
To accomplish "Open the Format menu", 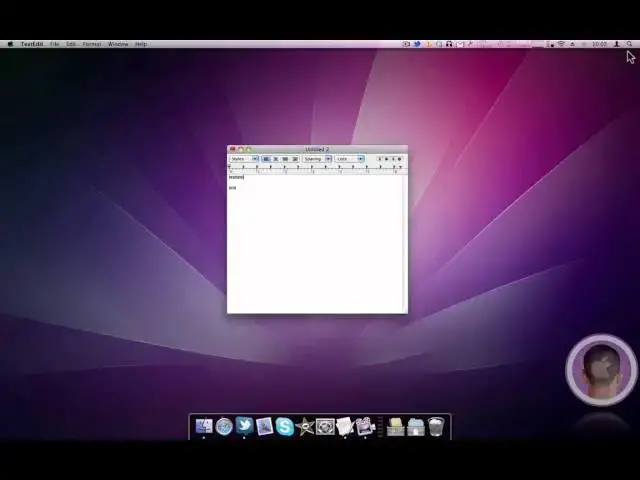I will click(92, 44).
